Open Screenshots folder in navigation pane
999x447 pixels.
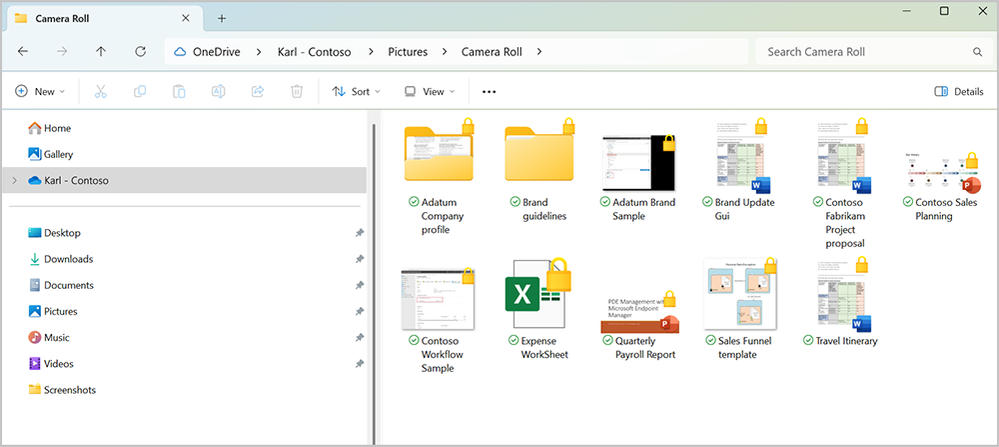[x=62, y=390]
